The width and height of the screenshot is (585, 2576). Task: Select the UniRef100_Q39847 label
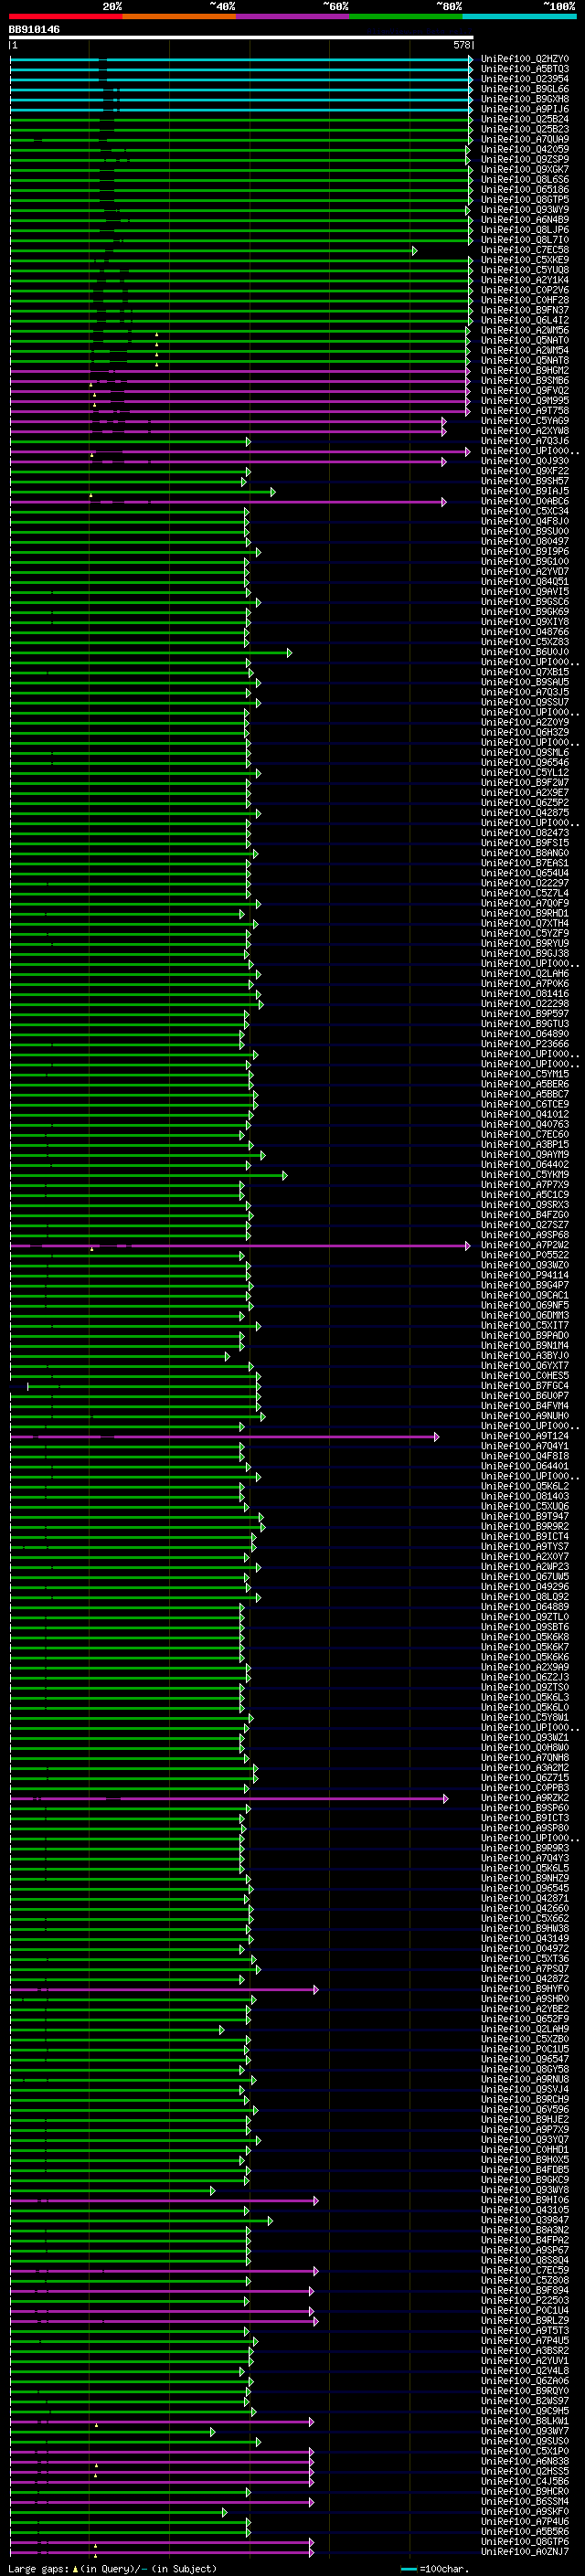pos(525,2220)
